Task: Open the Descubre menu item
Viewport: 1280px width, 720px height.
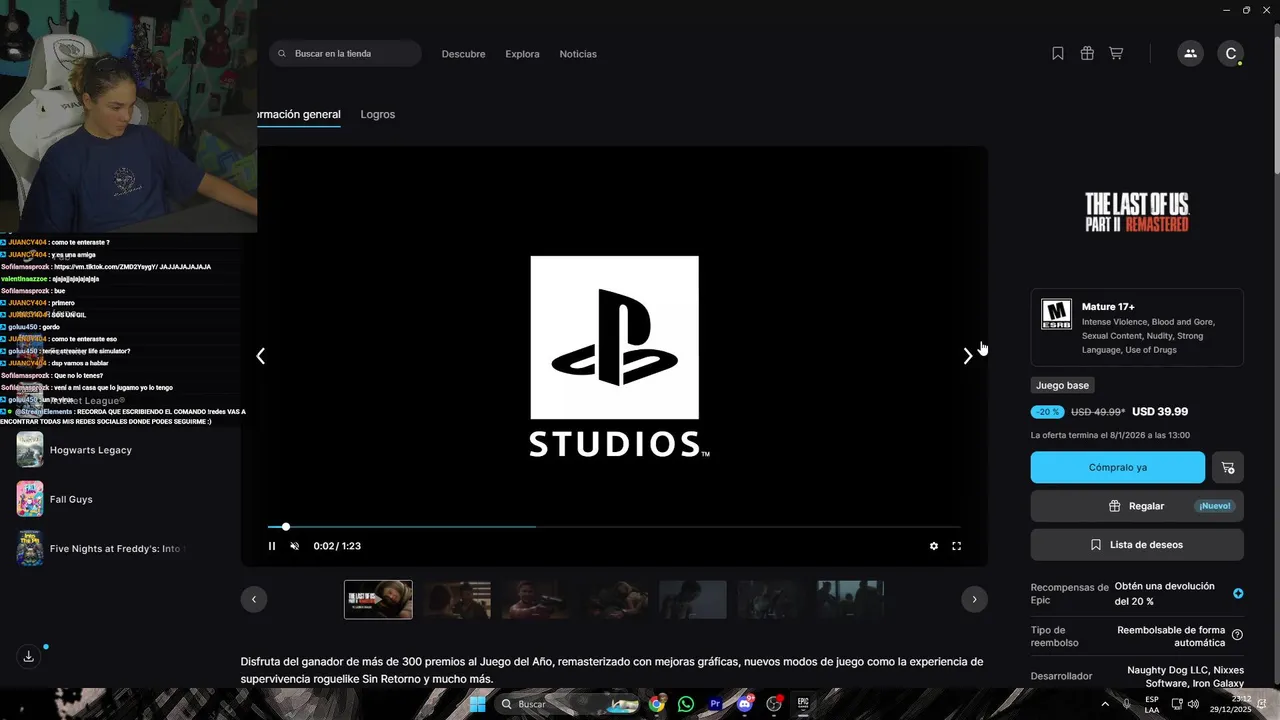Action: 464,54
